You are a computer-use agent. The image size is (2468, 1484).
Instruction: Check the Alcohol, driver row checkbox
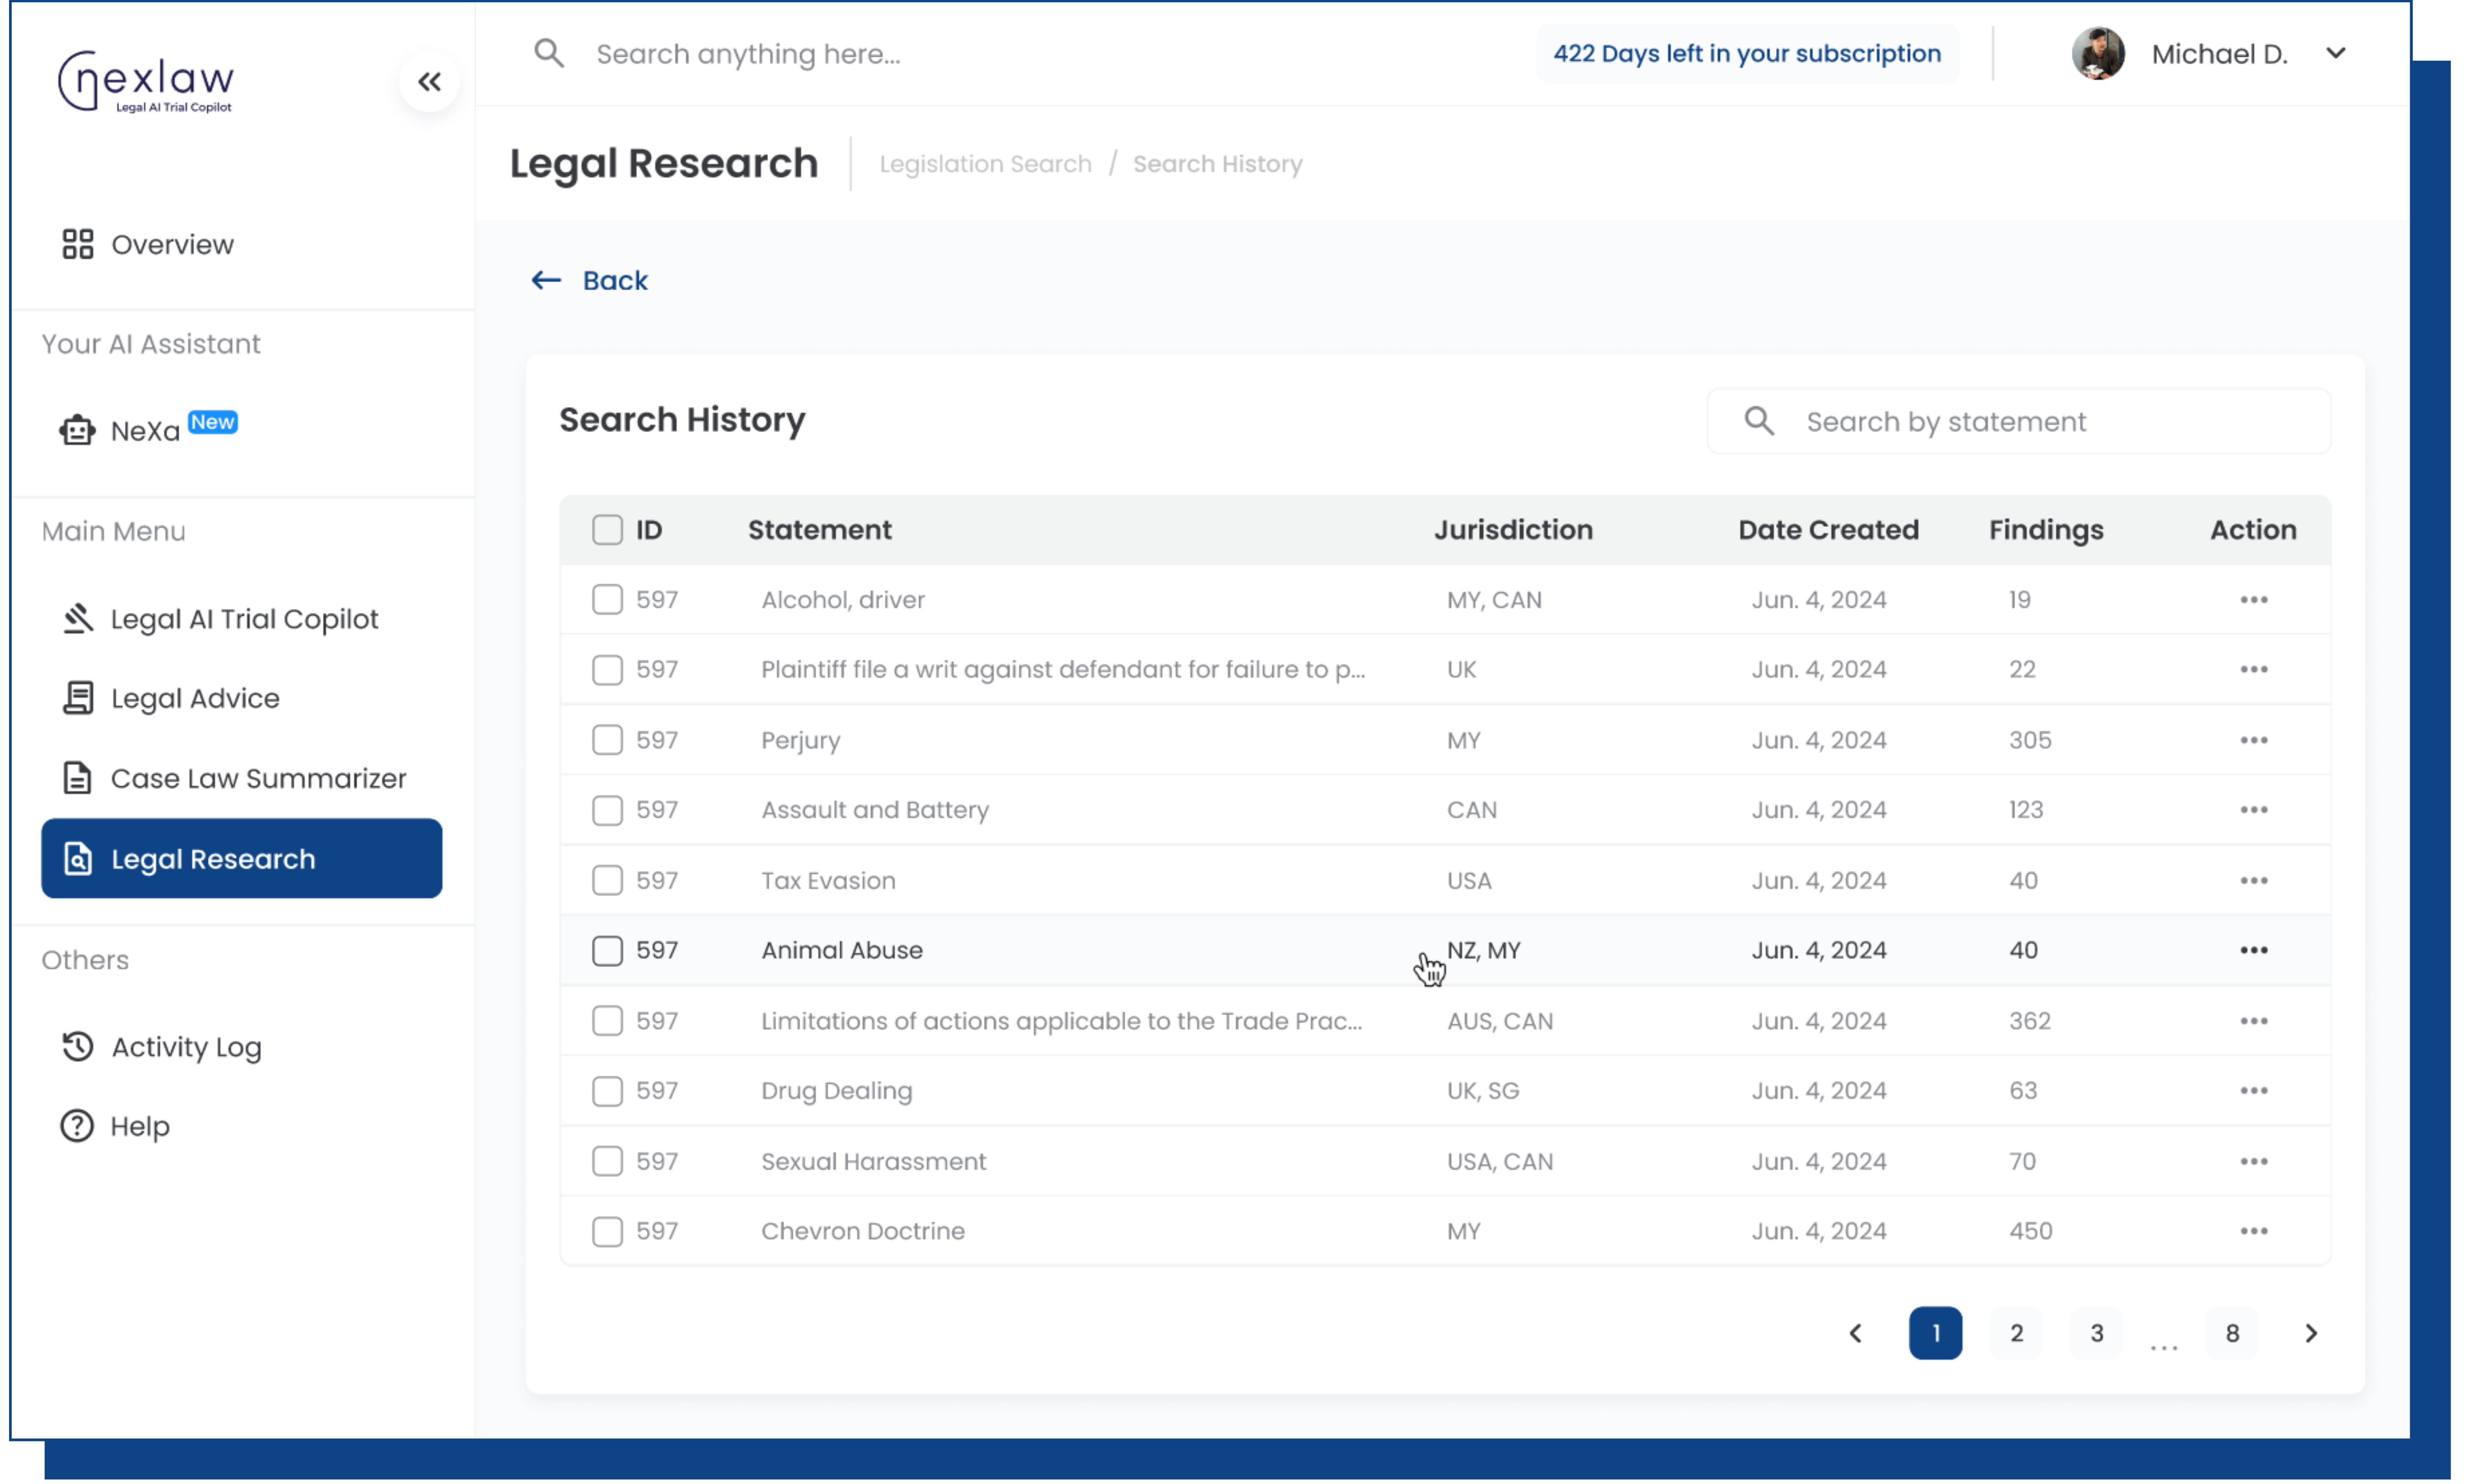[x=607, y=599]
